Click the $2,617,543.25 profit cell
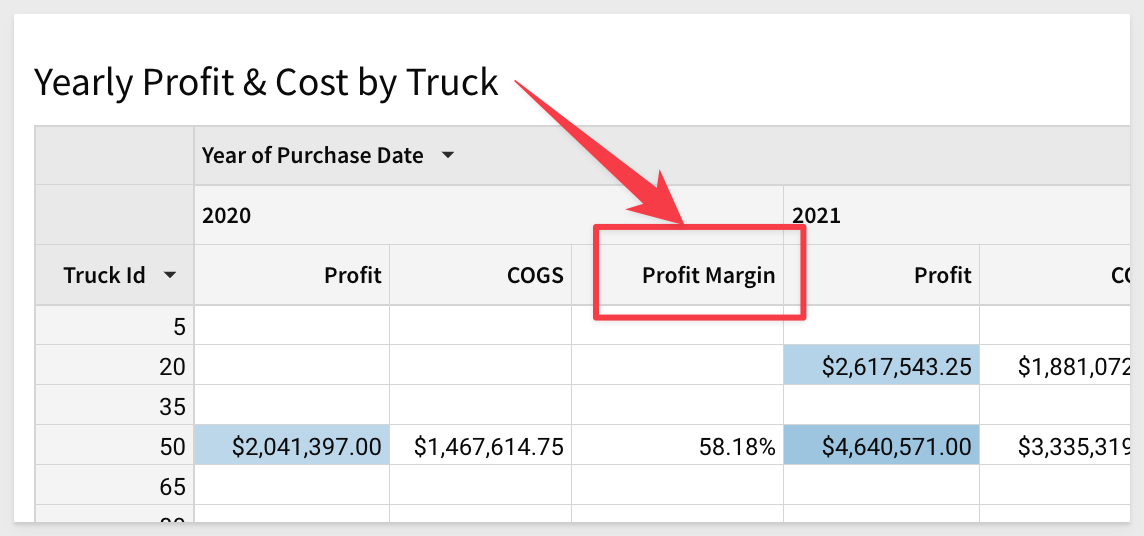Viewport: 1144px width, 536px height. pos(896,367)
